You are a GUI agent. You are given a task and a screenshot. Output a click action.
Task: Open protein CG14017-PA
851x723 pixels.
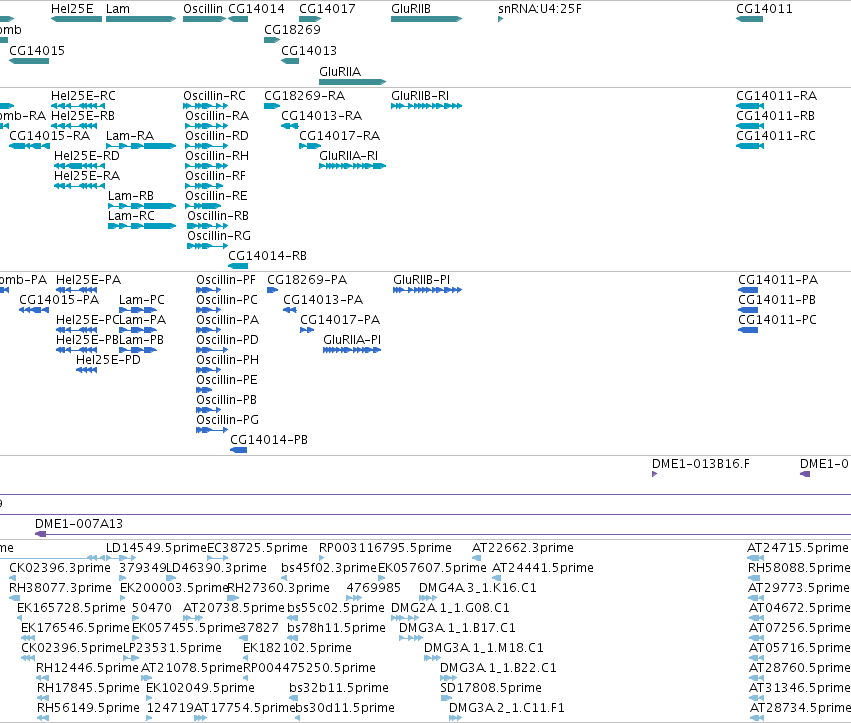340,320
